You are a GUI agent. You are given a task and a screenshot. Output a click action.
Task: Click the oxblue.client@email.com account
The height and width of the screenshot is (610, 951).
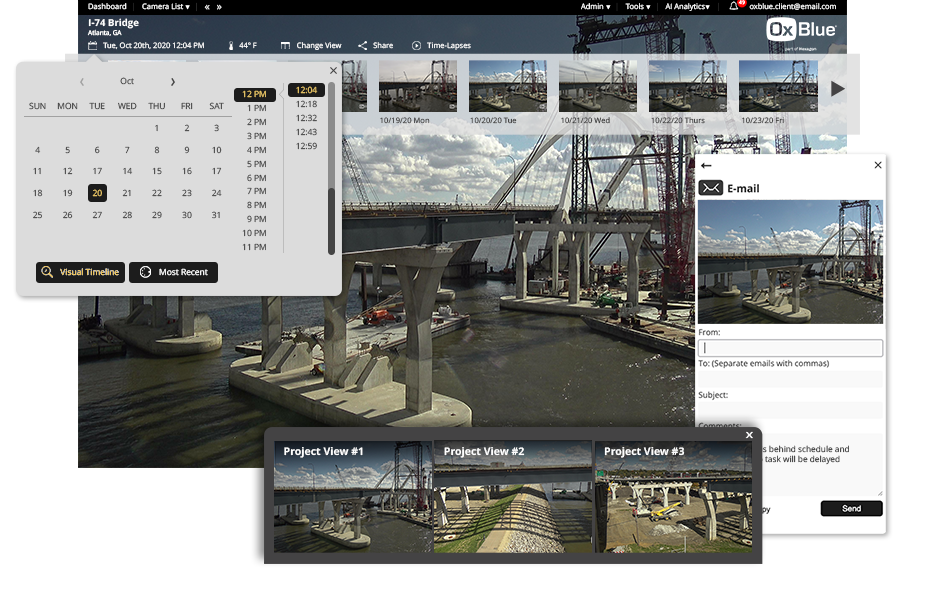[793, 7]
